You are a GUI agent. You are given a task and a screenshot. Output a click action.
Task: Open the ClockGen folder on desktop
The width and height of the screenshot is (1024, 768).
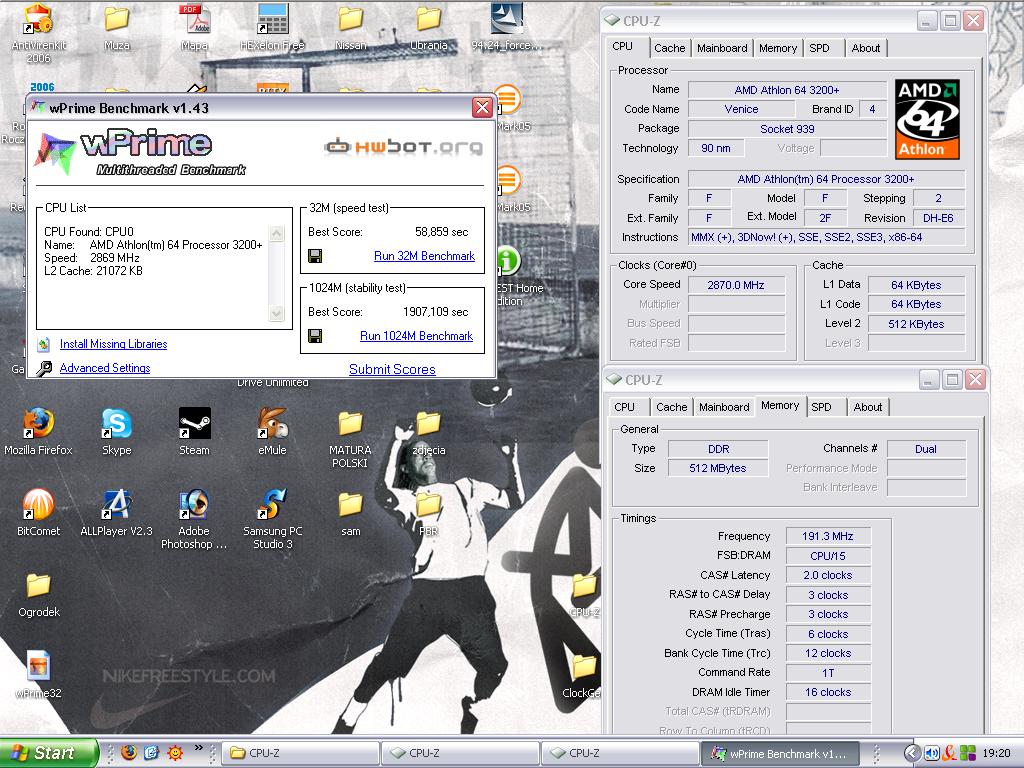(x=584, y=667)
